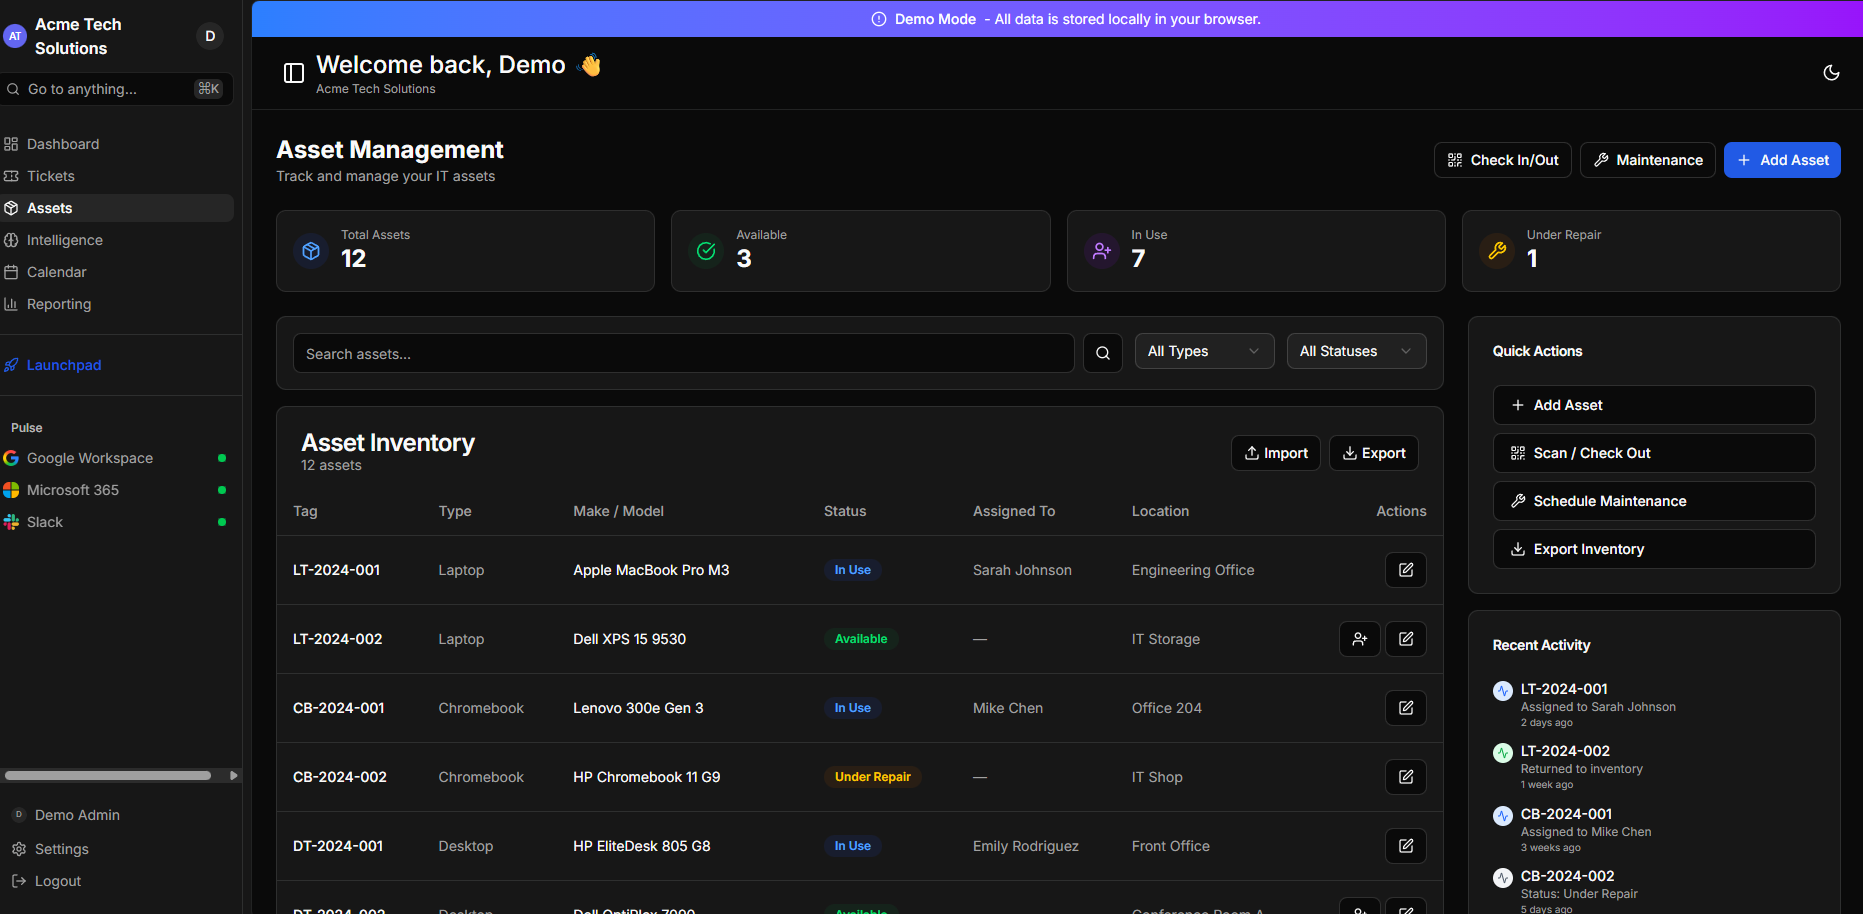Click the Acme Tech AT logo

click(15, 36)
